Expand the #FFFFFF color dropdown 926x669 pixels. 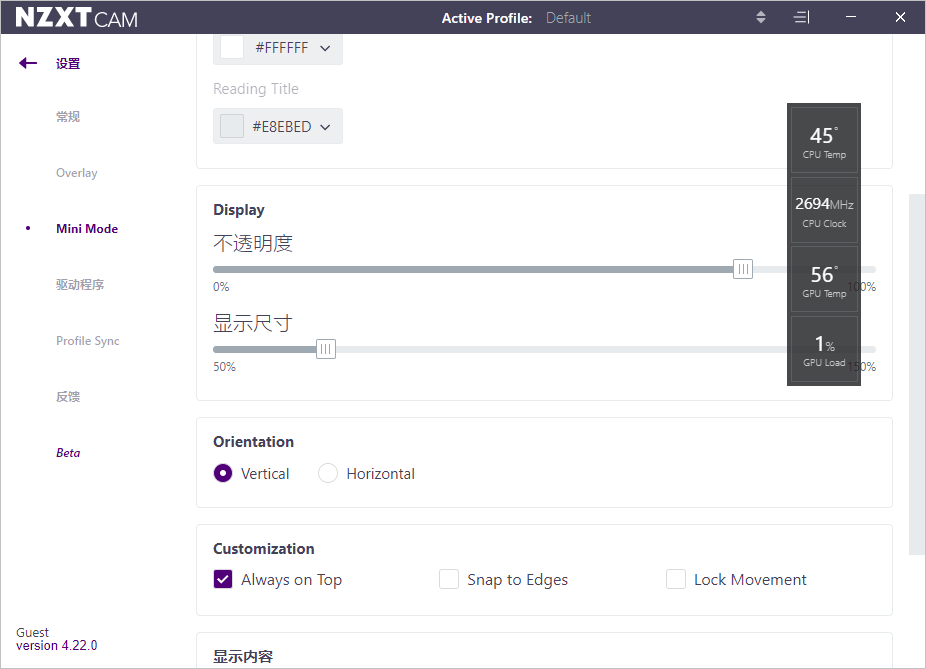point(278,48)
